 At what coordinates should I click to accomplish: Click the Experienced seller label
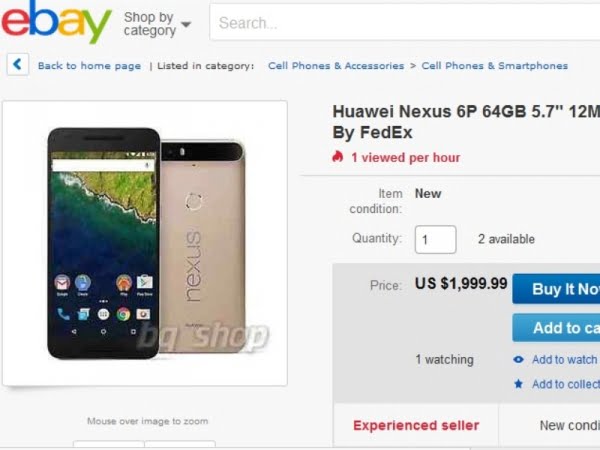[x=416, y=426]
